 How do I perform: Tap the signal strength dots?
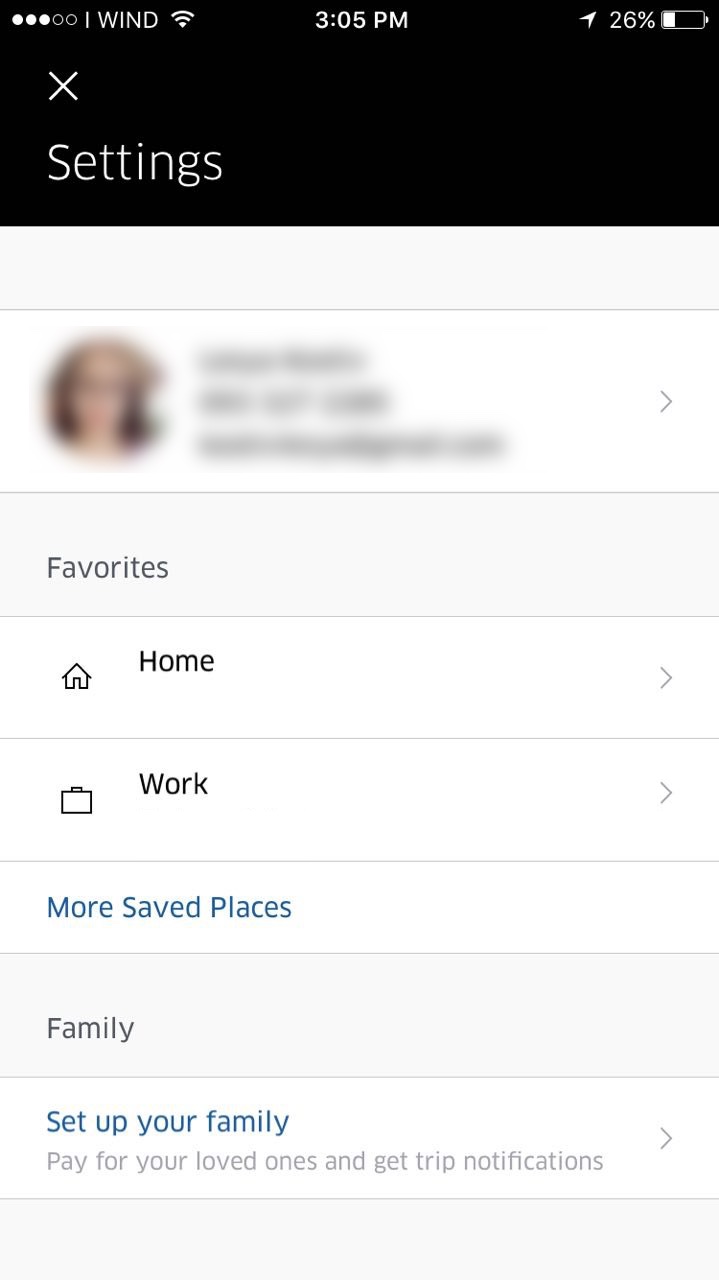coord(43,20)
